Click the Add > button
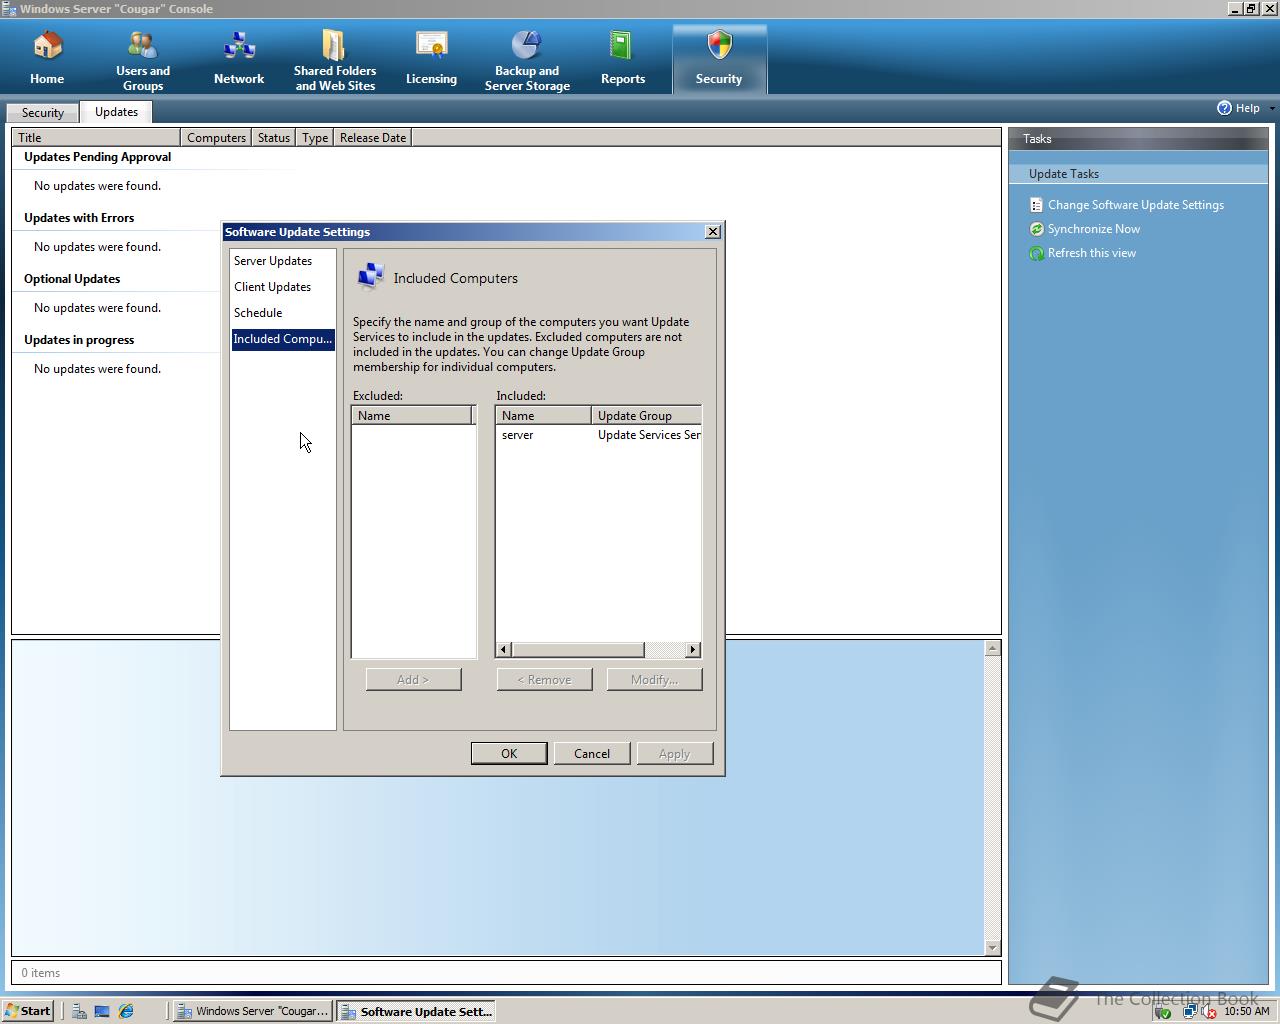Image resolution: width=1280 pixels, height=1024 pixels. 413,679
